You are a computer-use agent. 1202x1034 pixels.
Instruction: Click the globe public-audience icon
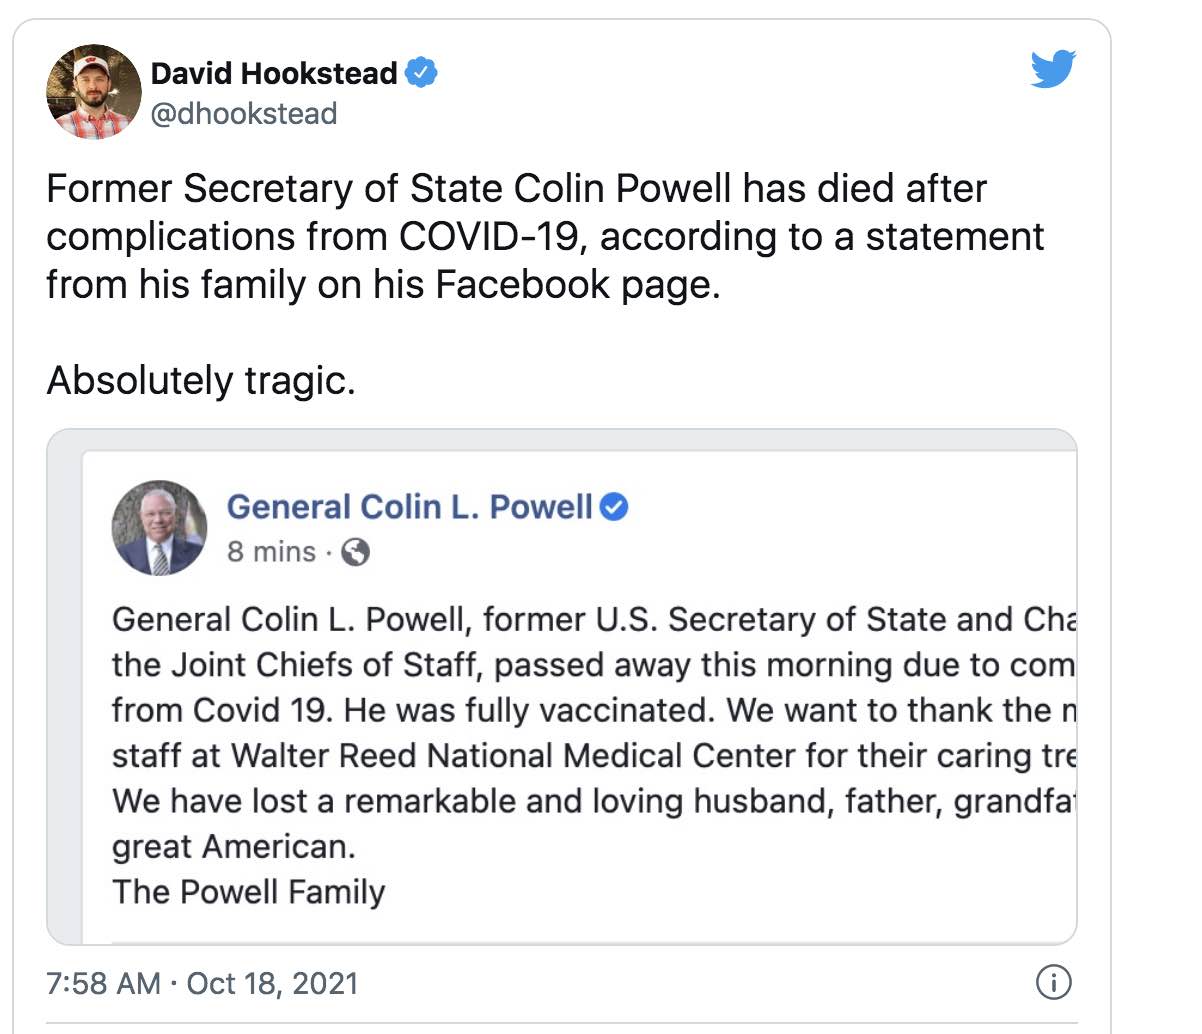pos(355,552)
